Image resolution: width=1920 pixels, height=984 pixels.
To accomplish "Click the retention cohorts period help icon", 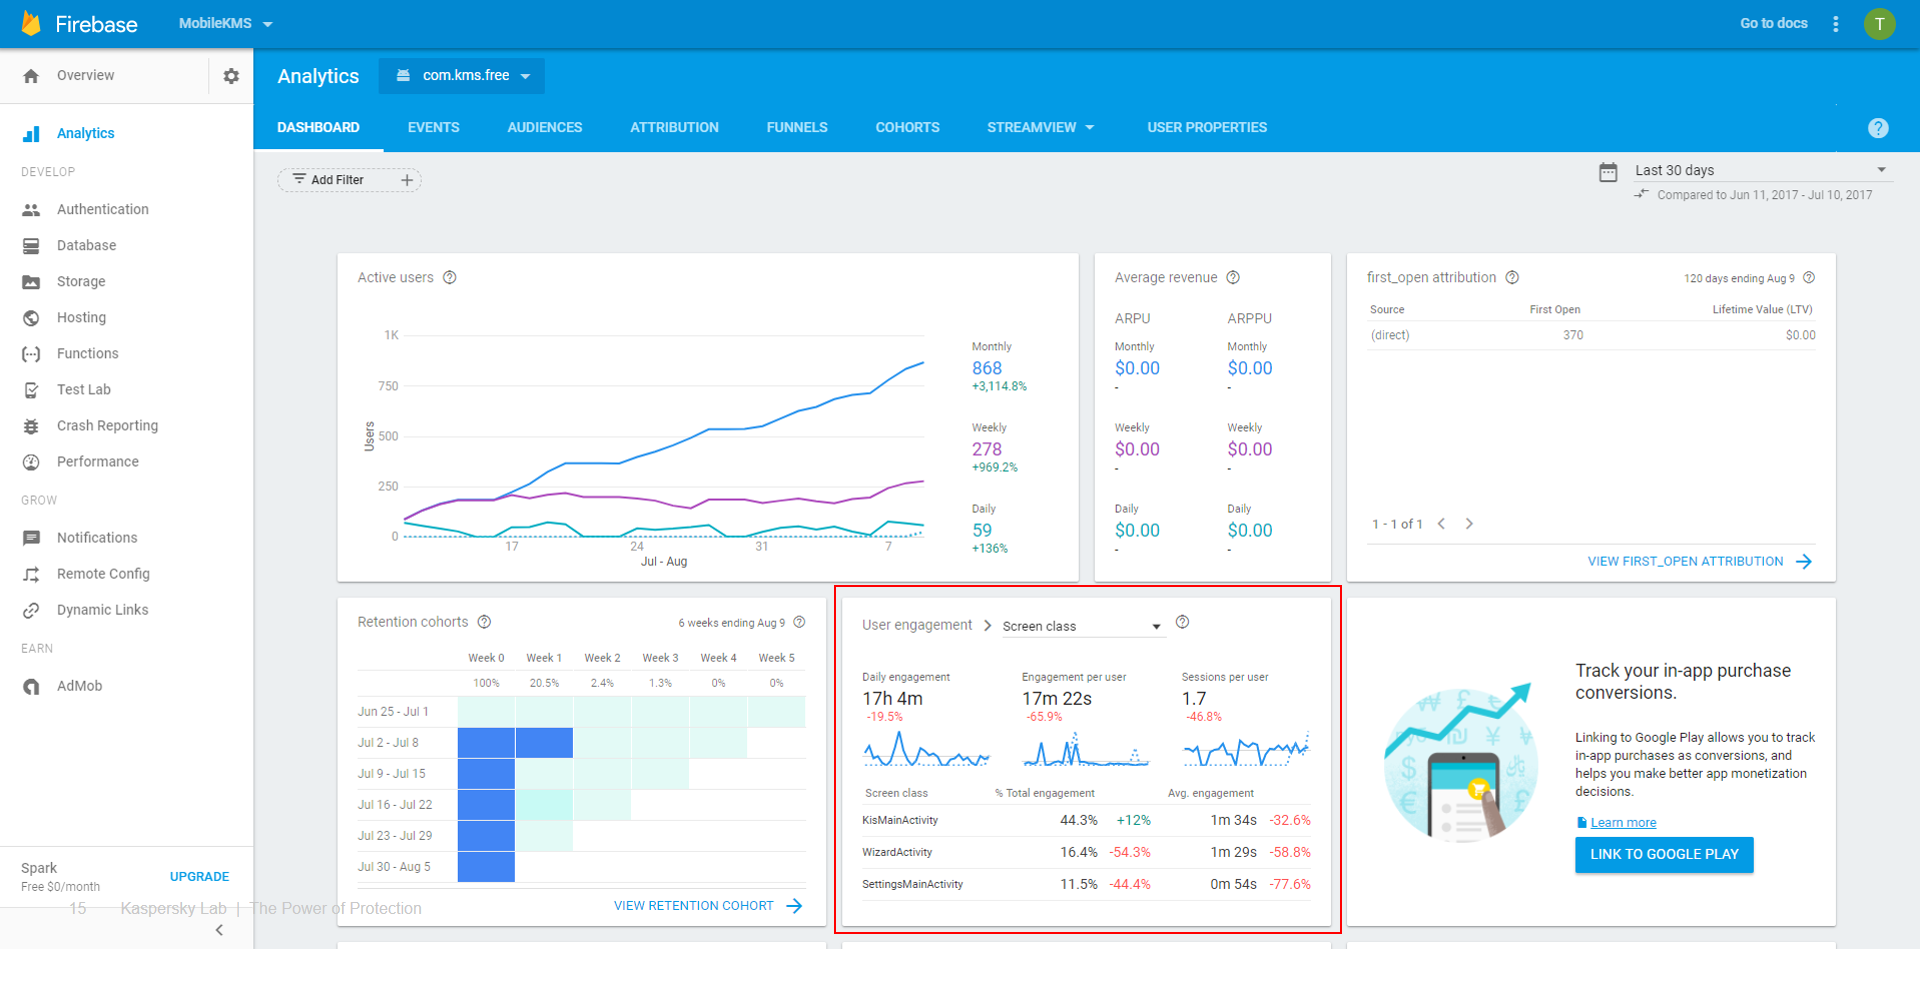I will pos(799,622).
